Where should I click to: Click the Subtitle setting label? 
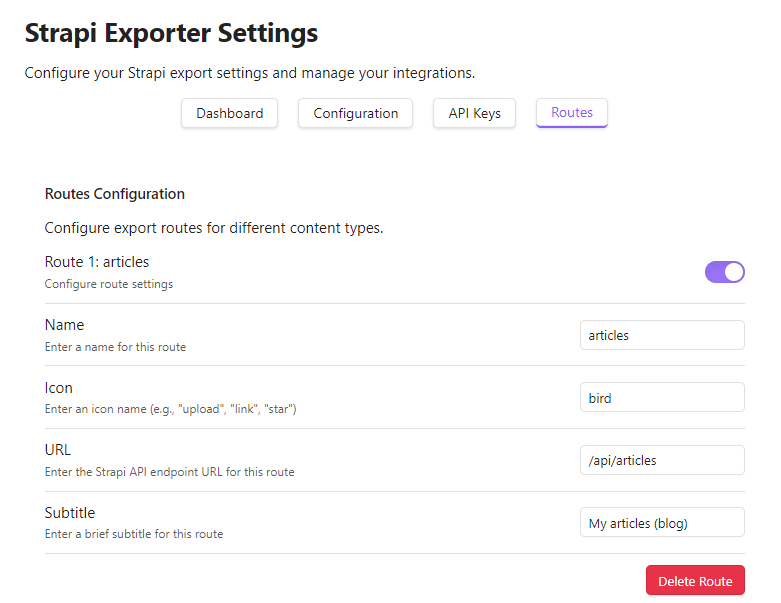70,513
